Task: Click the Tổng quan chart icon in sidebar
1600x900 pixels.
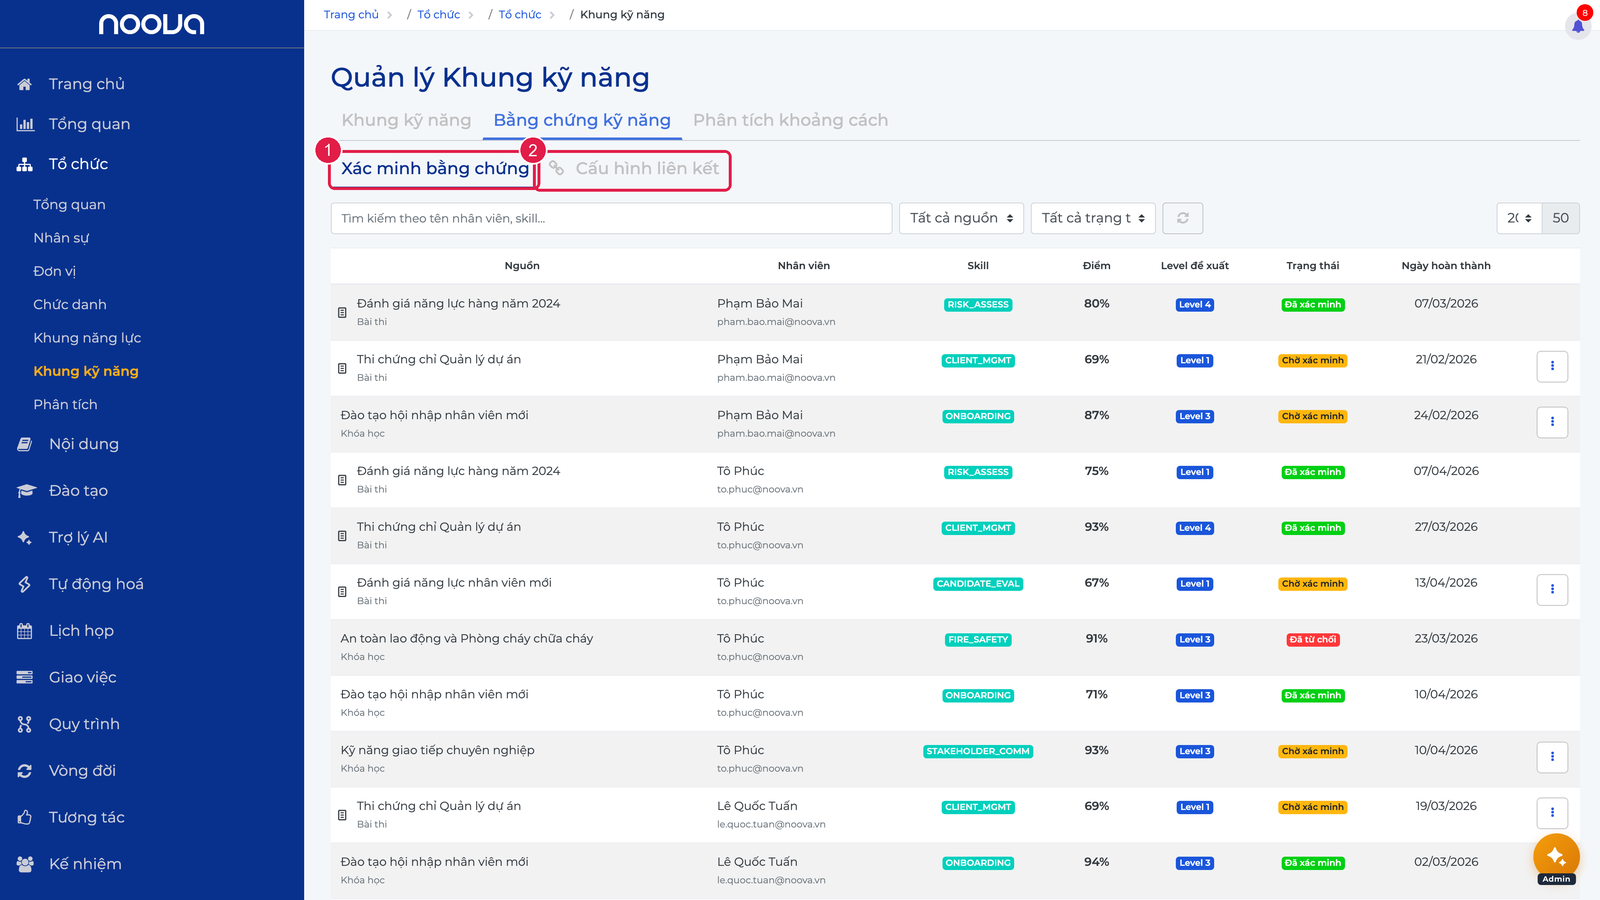Action: click(25, 124)
